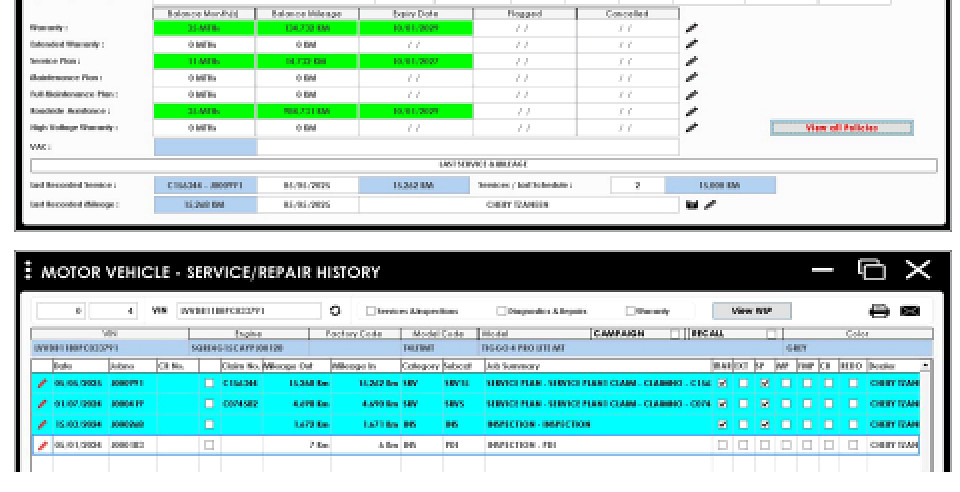960x492 pixels.
Task: Click the save icon beside Last Recorded Mileage
Action: [x=692, y=205]
